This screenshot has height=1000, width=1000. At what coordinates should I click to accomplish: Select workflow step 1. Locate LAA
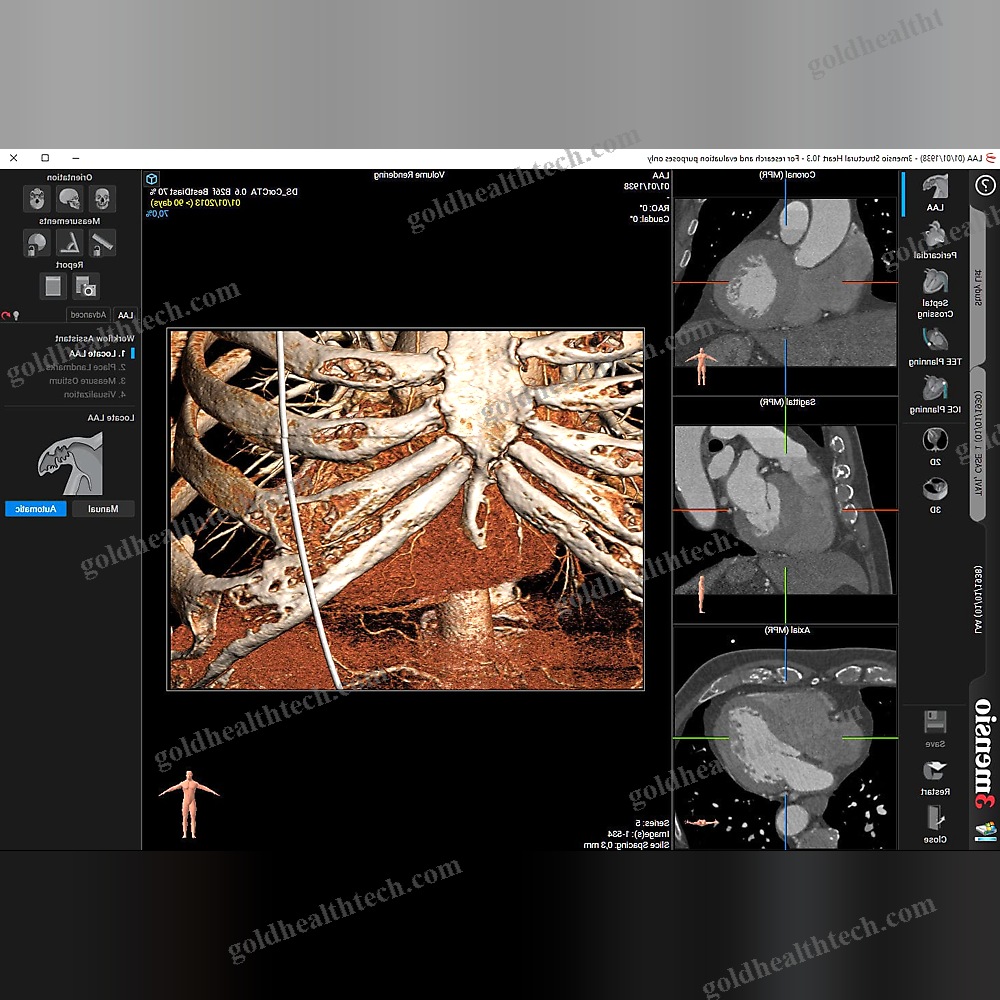point(97,353)
